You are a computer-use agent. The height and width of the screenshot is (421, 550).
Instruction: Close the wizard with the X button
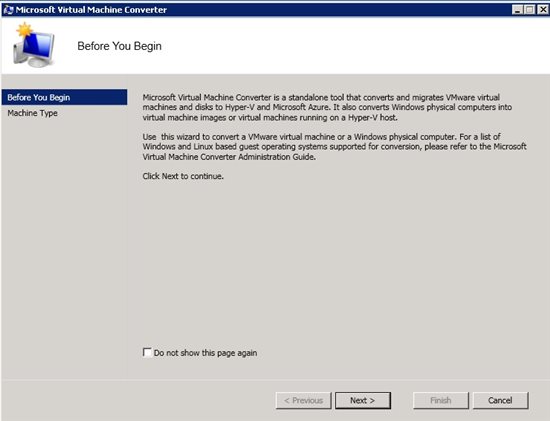542,9
